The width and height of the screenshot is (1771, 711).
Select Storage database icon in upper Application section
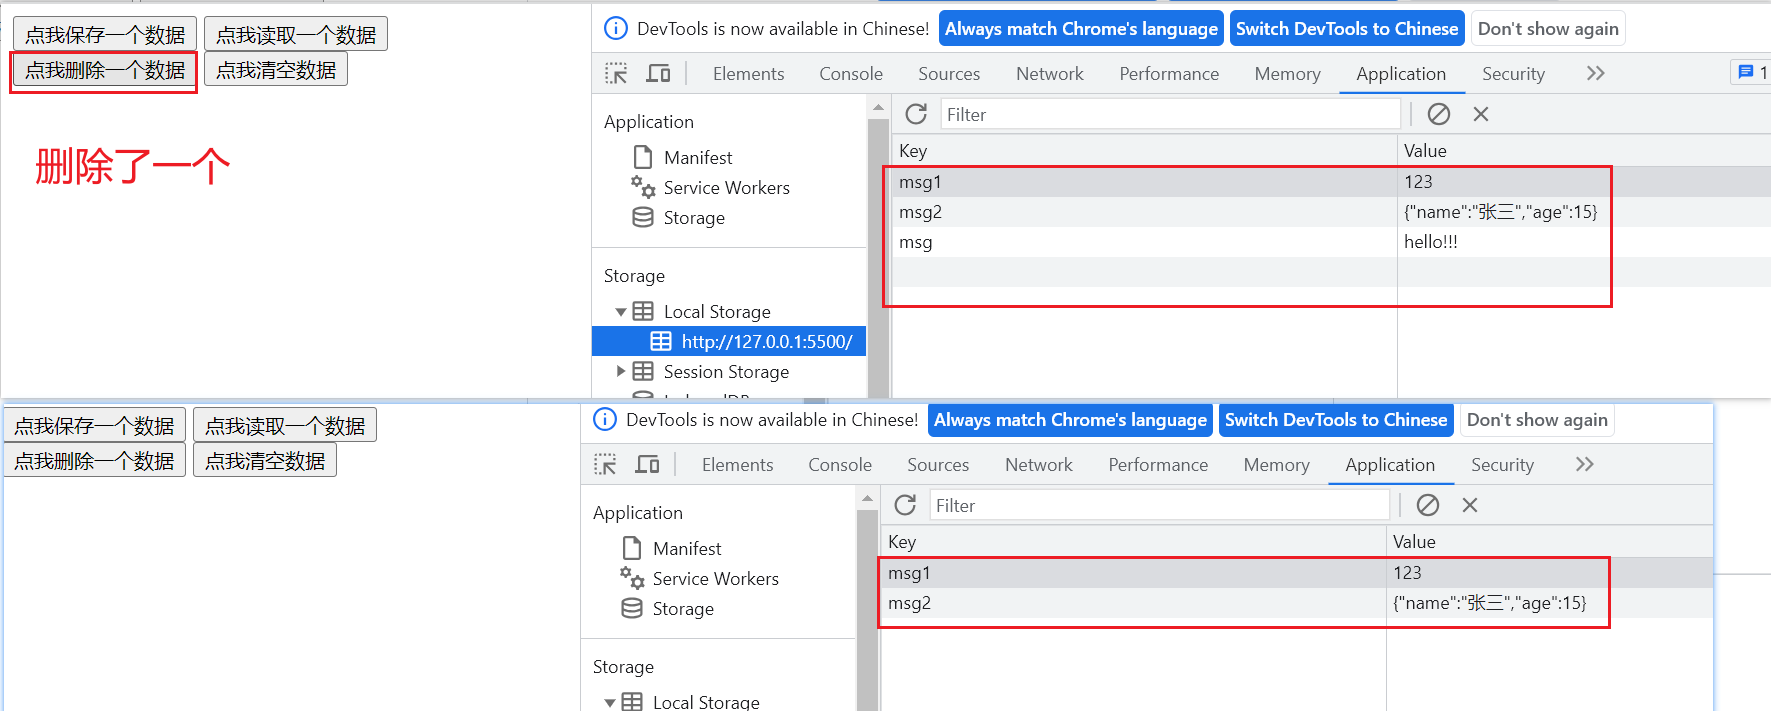tap(643, 217)
